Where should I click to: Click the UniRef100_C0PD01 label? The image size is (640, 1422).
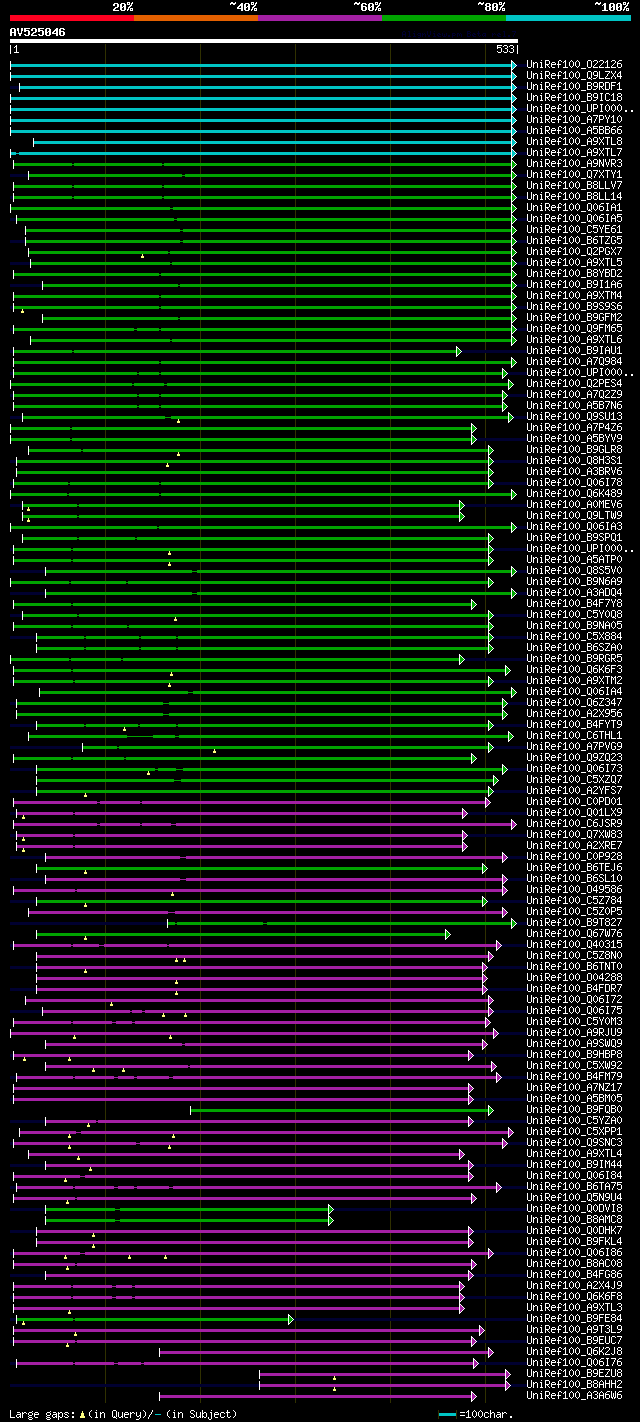click(x=574, y=801)
